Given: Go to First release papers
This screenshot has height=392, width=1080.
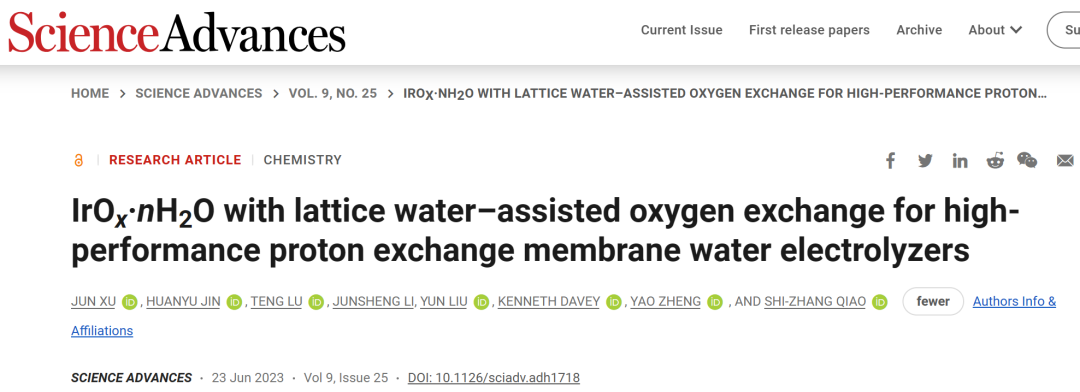Looking at the screenshot, I should pyautogui.click(x=809, y=30).
